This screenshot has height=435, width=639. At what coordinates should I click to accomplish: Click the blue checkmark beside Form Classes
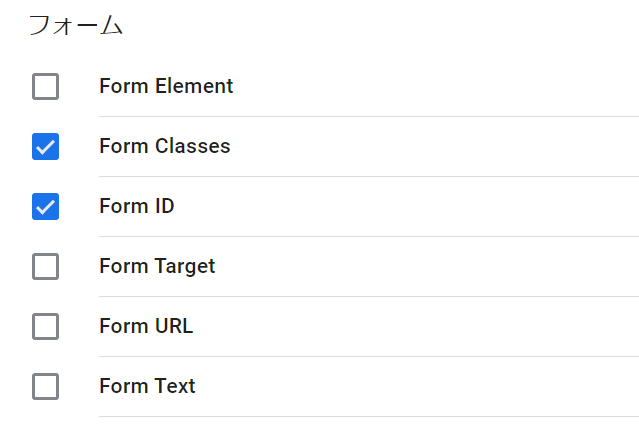click(x=45, y=147)
